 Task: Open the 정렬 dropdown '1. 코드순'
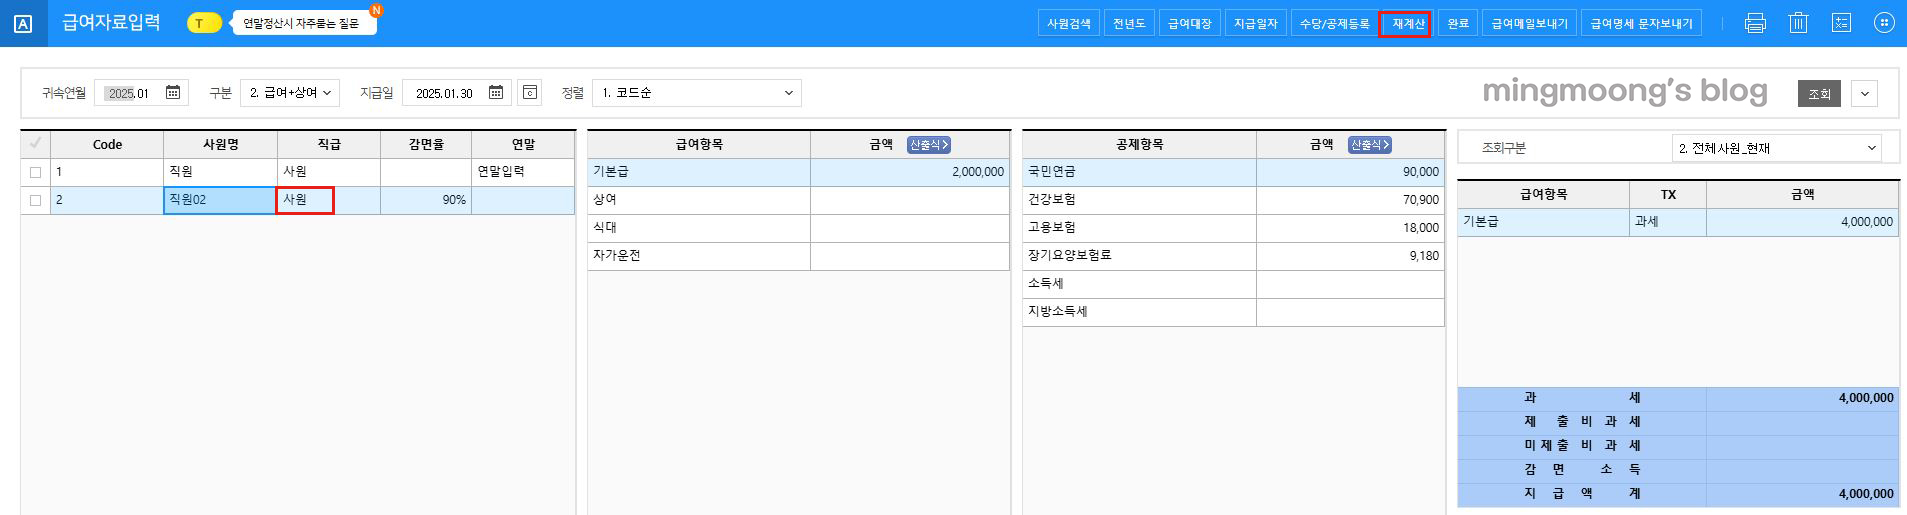point(697,93)
